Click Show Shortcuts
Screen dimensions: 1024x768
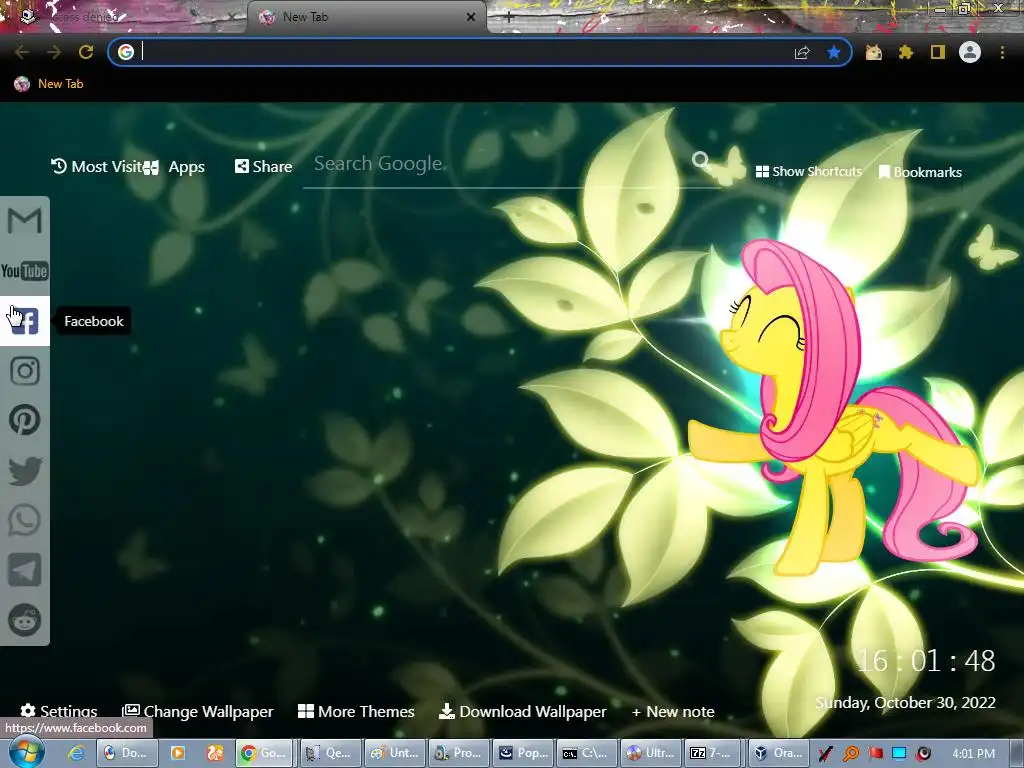pyautogui.click(x=808, y=172)
